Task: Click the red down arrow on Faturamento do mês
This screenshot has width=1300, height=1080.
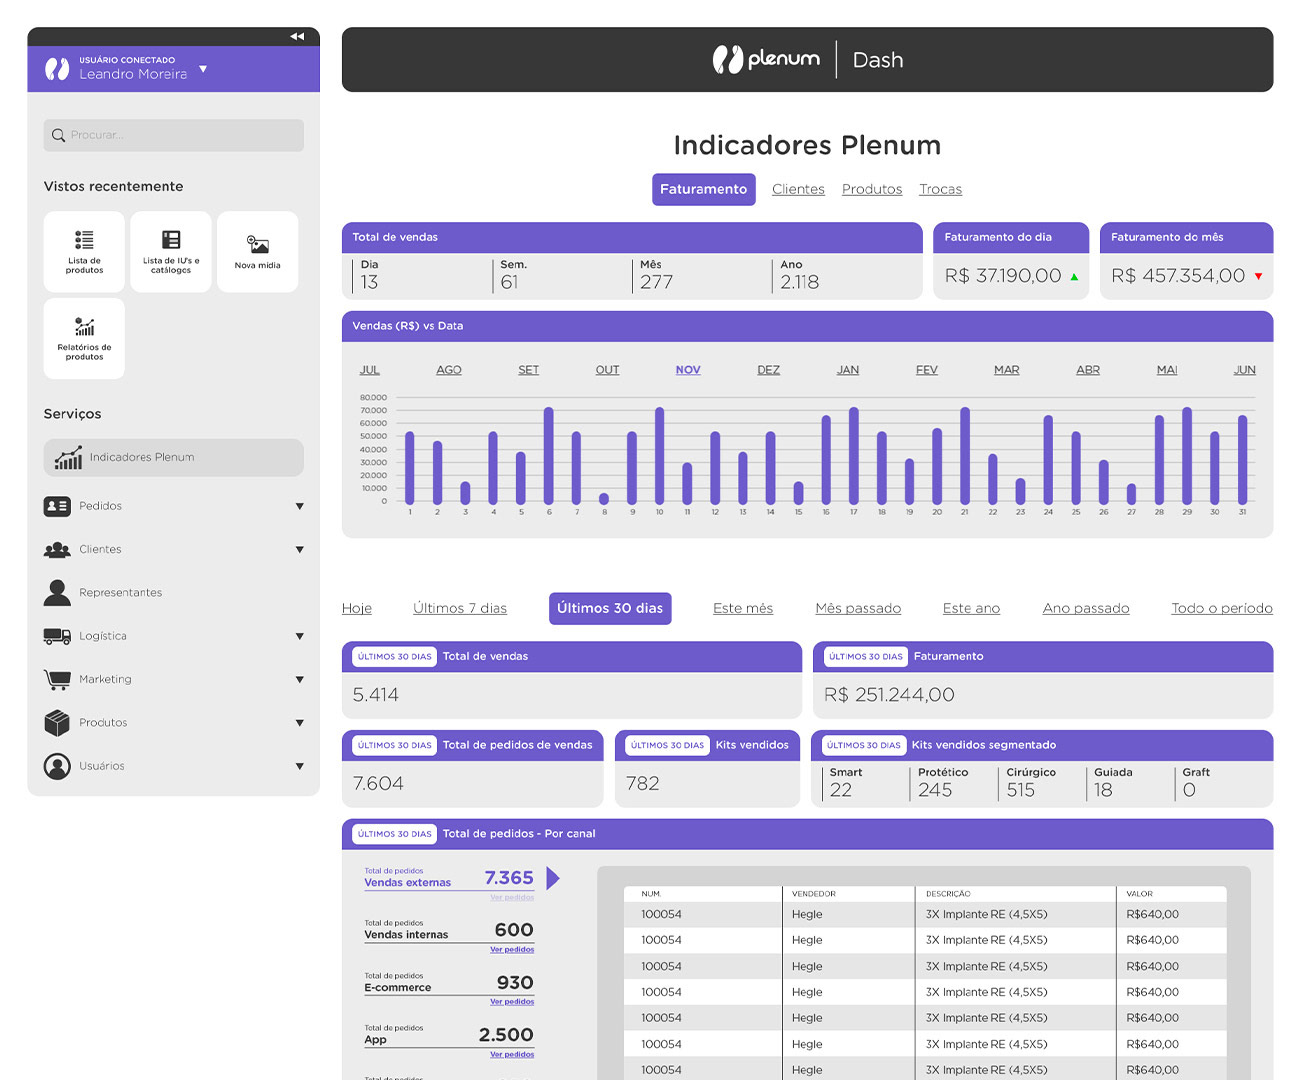Action: [x=1258, y=277]
